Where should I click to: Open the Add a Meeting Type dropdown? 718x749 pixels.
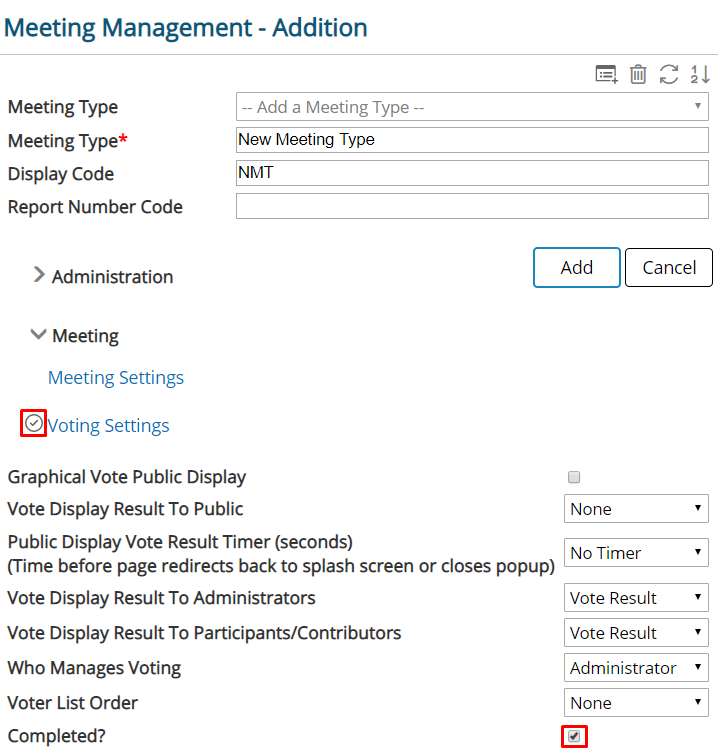472,107
